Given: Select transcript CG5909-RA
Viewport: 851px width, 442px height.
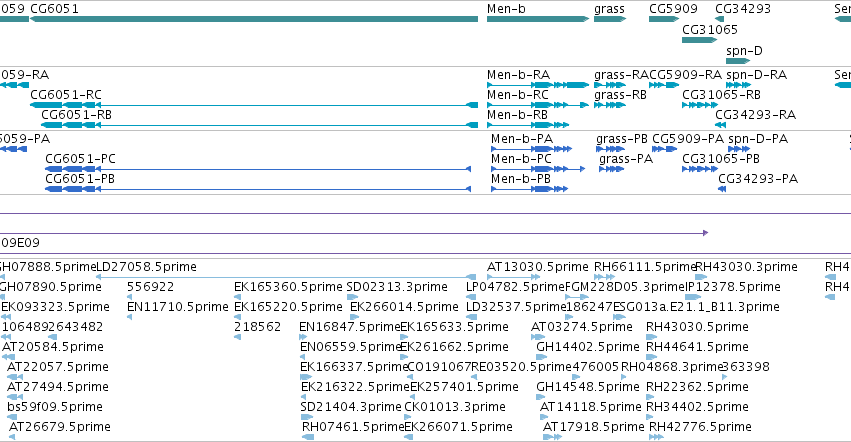Looking at the screenshot, I should point(664,85).
